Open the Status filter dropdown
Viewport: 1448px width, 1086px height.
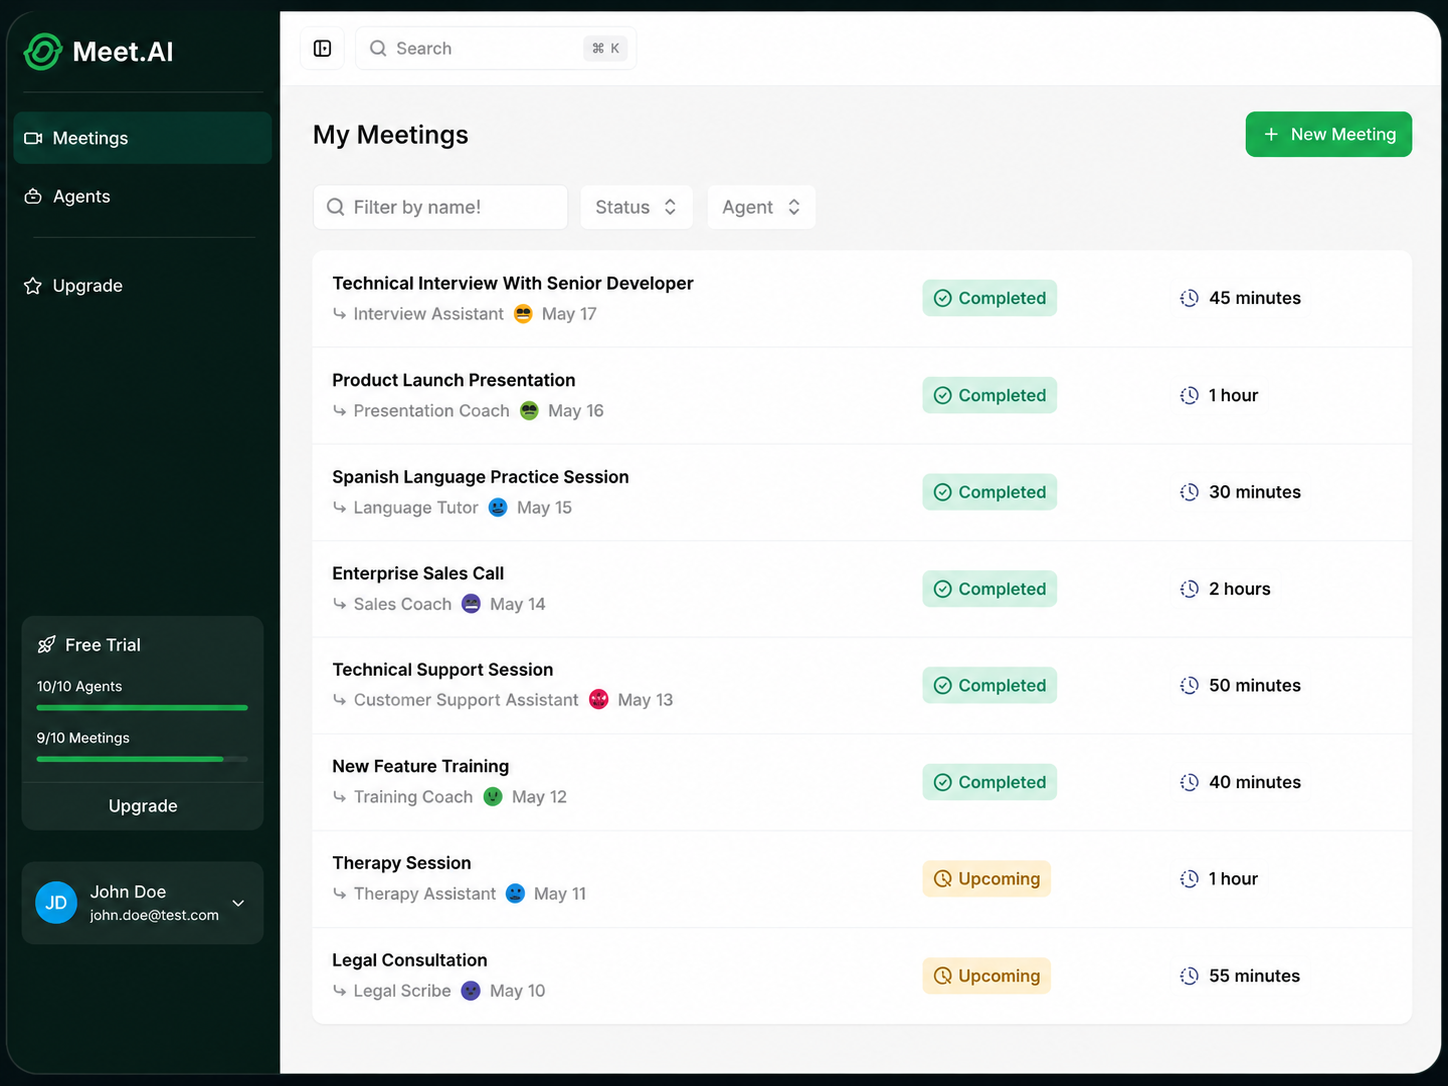click(x=636, y=207)
